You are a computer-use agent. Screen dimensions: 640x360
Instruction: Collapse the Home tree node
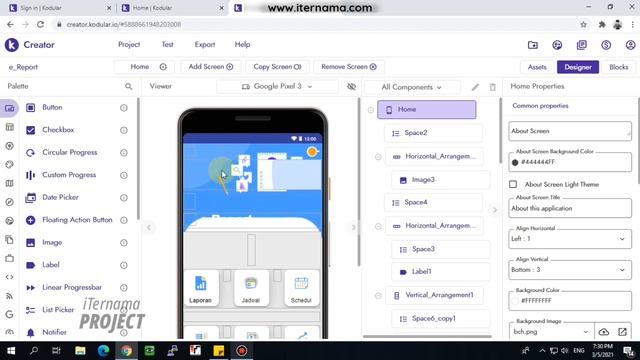(371, 110)
